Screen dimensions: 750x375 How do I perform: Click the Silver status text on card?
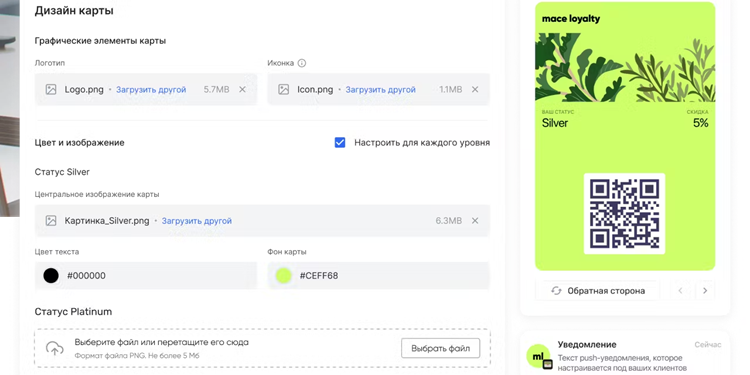tap(555, 123)
